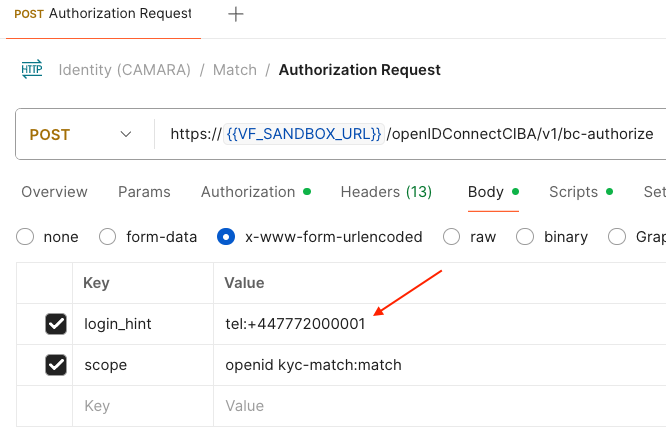The image size is (666, 436).
Task: Uncheck the login_hint parameter checkbox
Action: pos(56,324)
